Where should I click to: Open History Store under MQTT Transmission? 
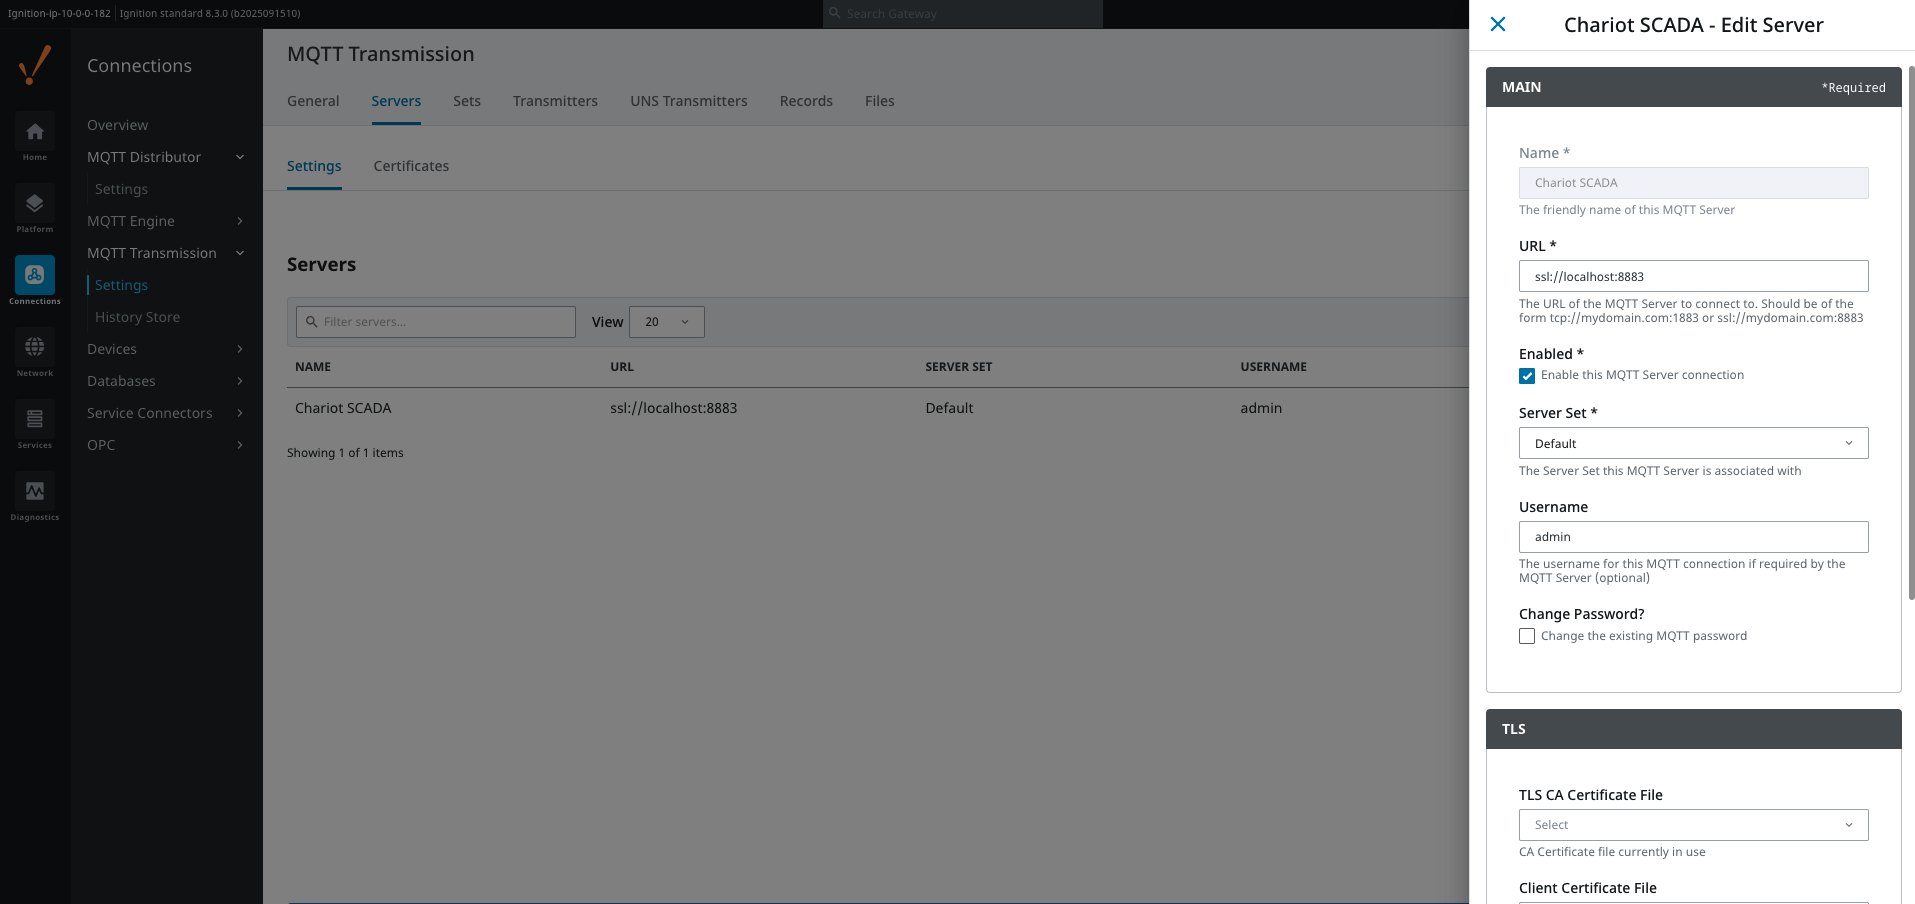coord(137,317)
